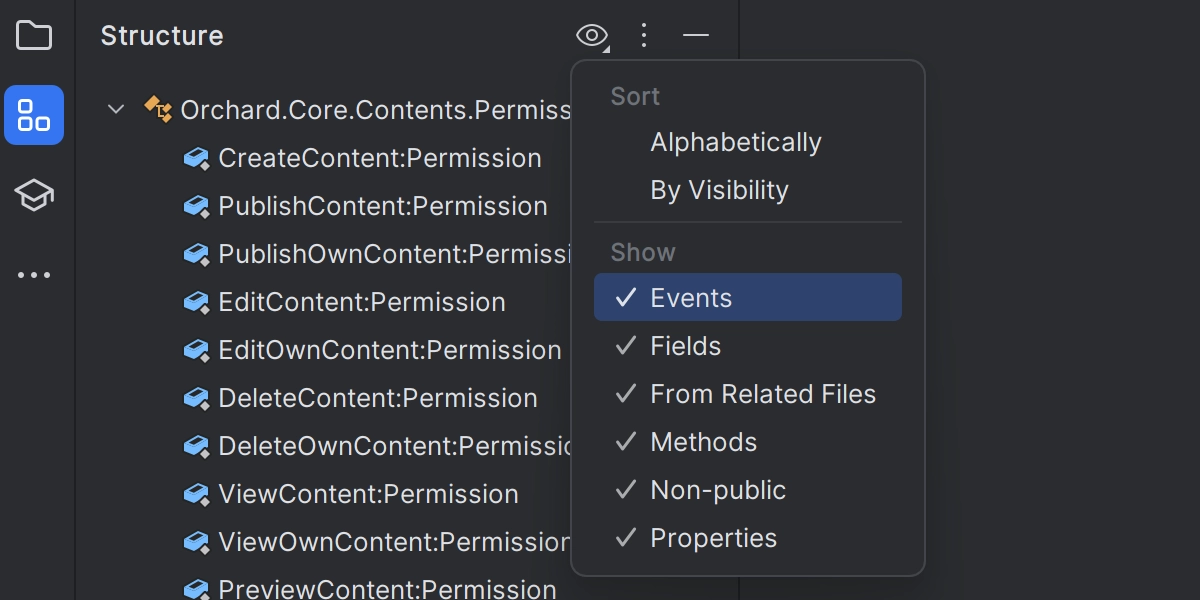This screenshot has height=600, width=1200.
Task: Select the DeleteContent:Permission item
Action: coord(378,398)
